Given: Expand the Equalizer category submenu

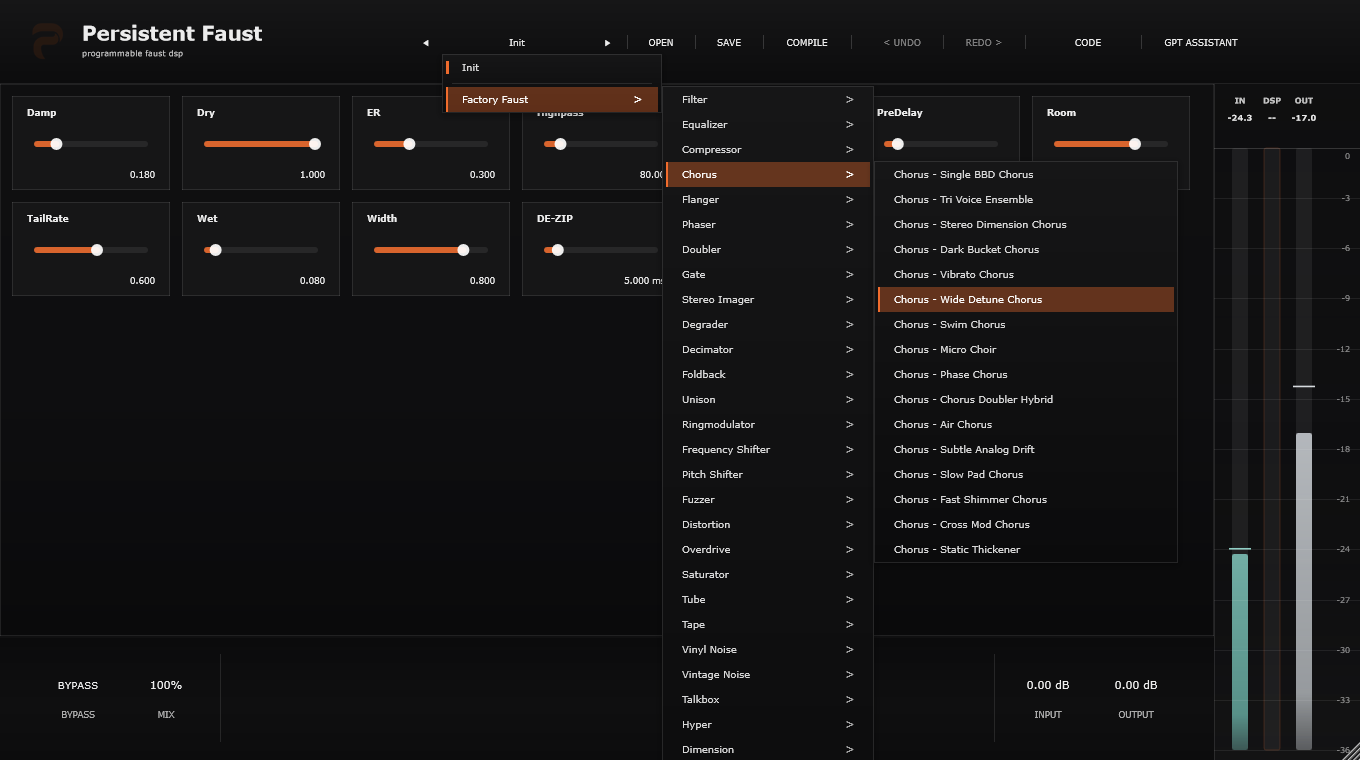Looking at the screenshot, I should tap(768, 125).
